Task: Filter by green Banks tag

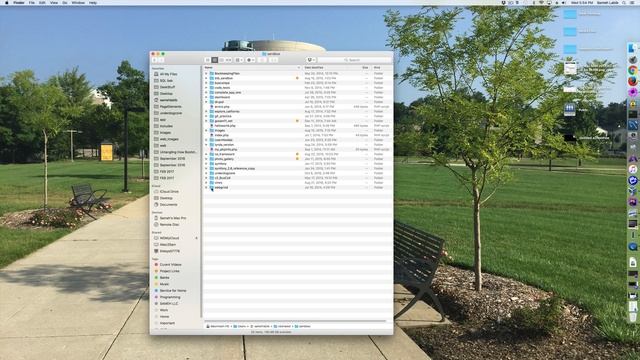Action: tap(162, 278)
